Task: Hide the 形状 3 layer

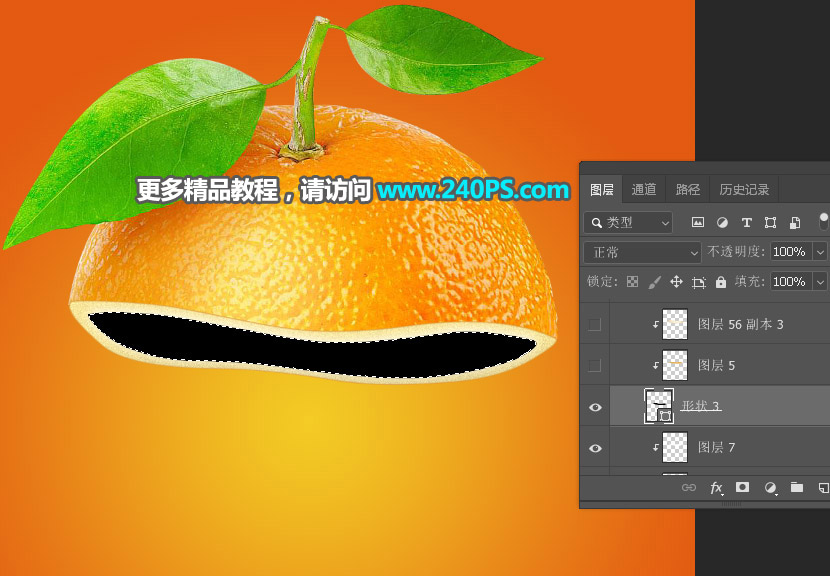Action: pyautogui.click(x=595, y=407)
